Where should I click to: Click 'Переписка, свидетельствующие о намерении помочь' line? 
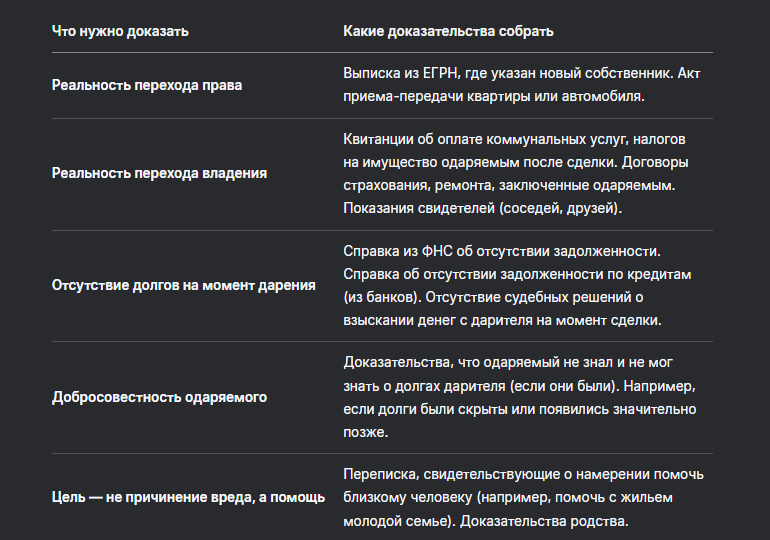pos(523,474)
